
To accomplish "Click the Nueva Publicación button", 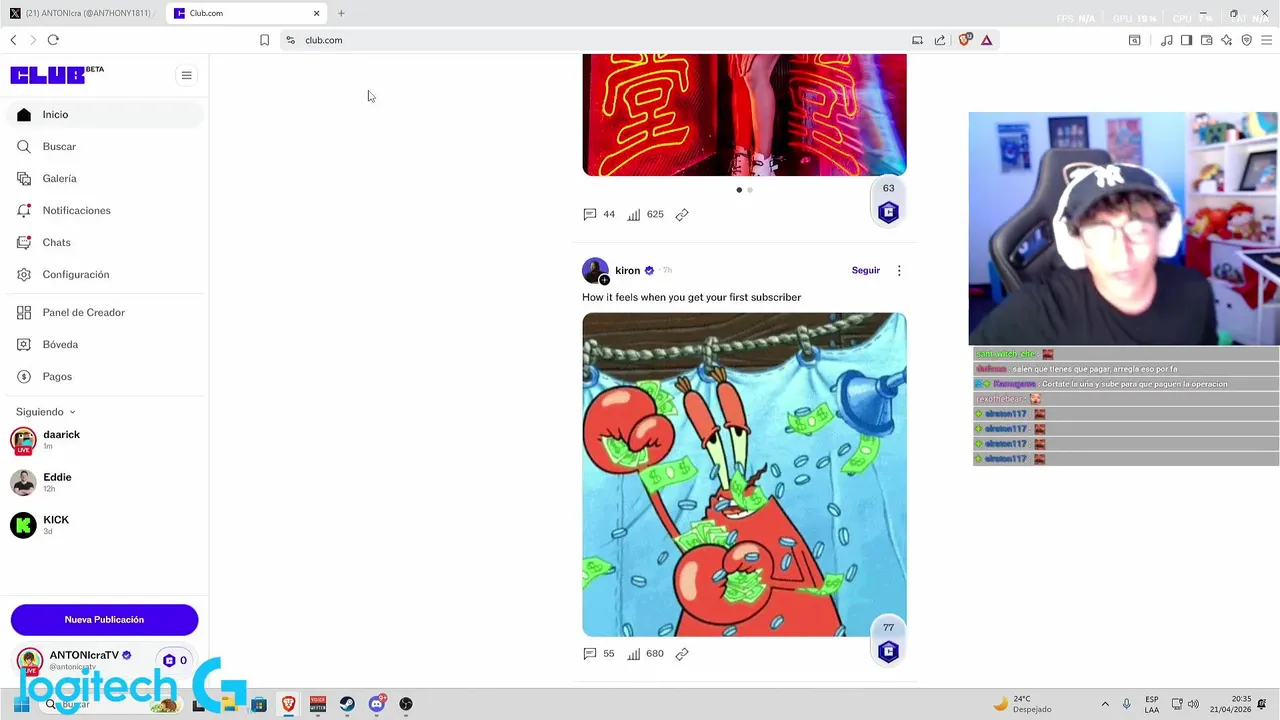I will tap(104, 620).
